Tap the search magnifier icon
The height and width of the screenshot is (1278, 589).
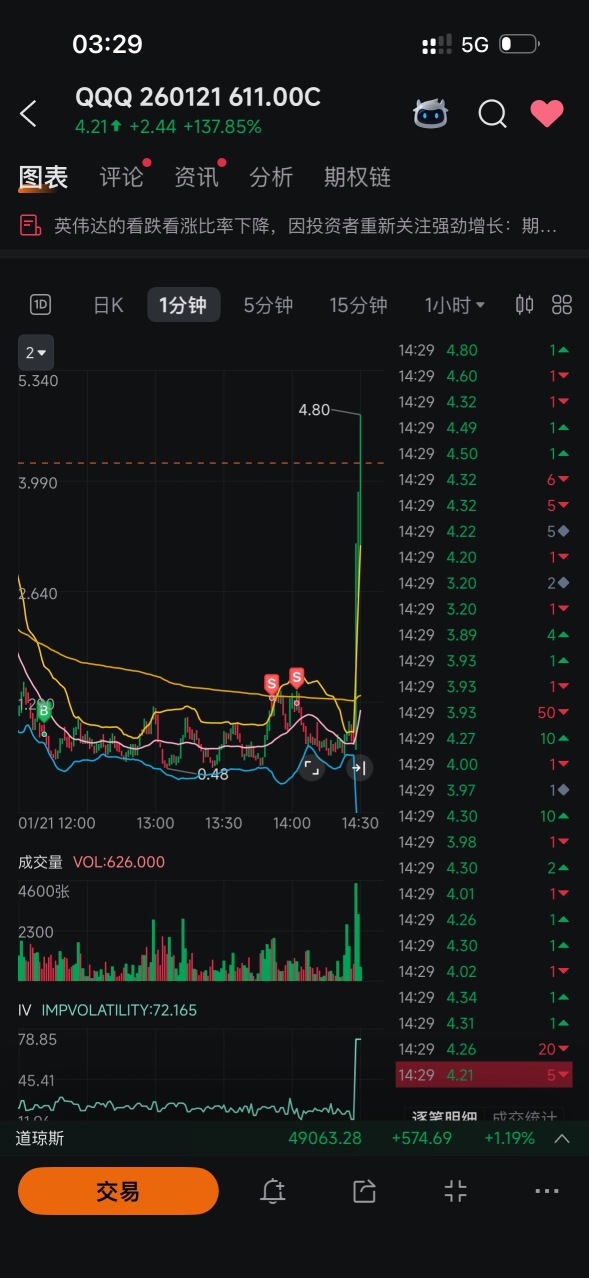(492, 114)
